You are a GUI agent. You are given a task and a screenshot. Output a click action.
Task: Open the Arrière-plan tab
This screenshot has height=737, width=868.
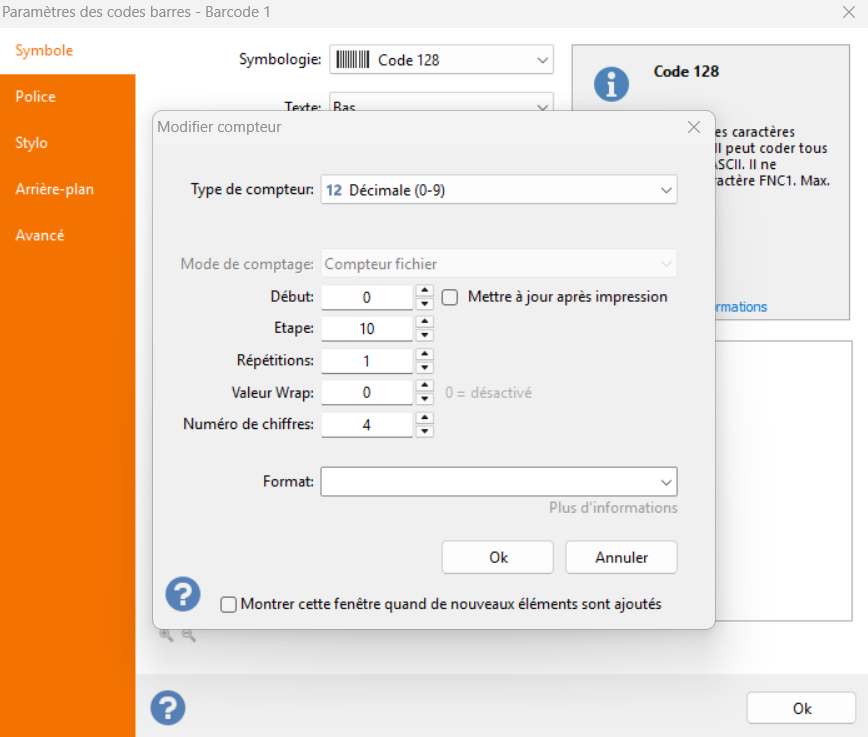tap(55, 189)
